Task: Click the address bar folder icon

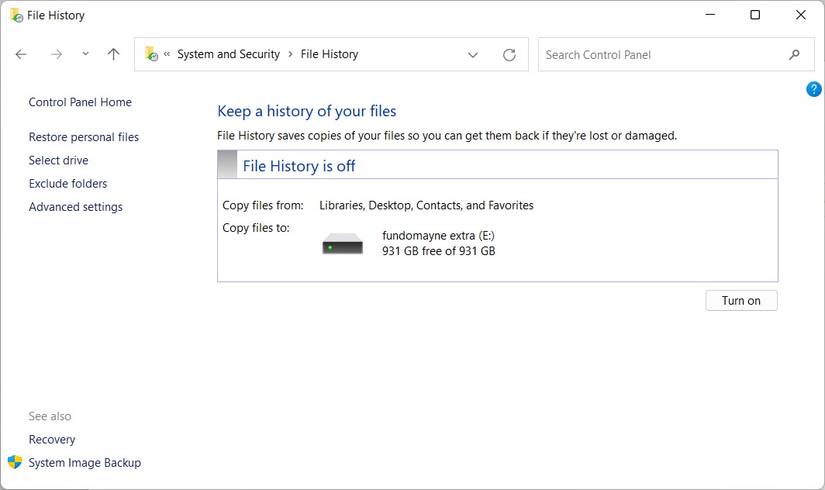Action: click(151, 54)
